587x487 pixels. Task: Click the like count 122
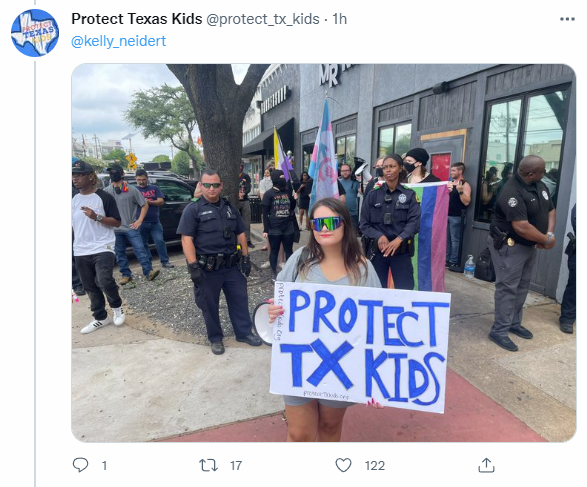375,465
